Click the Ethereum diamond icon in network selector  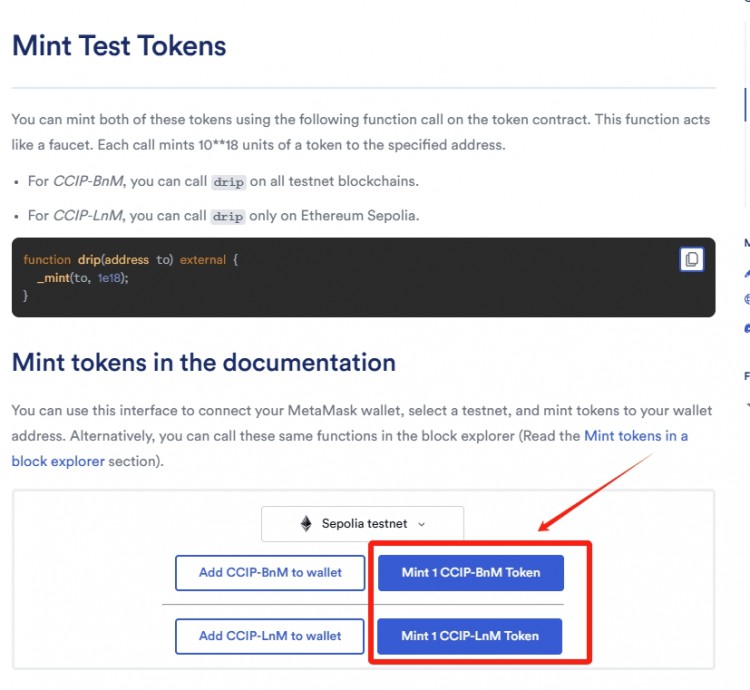(306, 524)
